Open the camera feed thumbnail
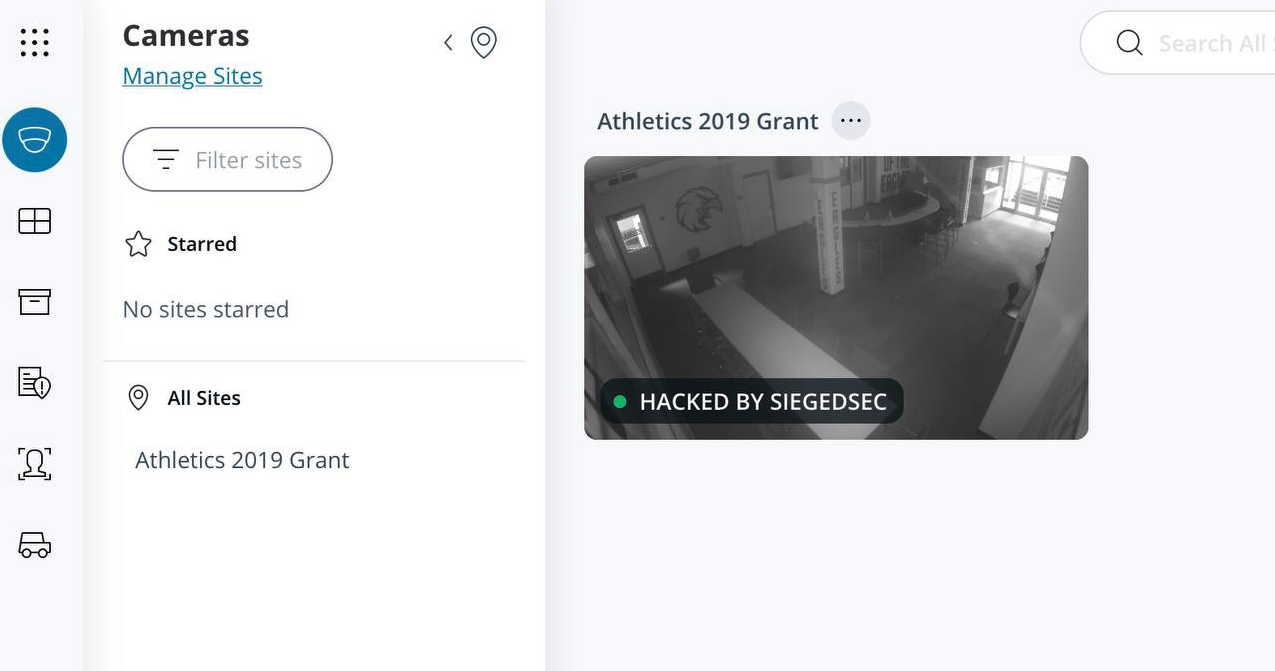The height and width of the screenshot is (671, 1275). pos(835,280)
